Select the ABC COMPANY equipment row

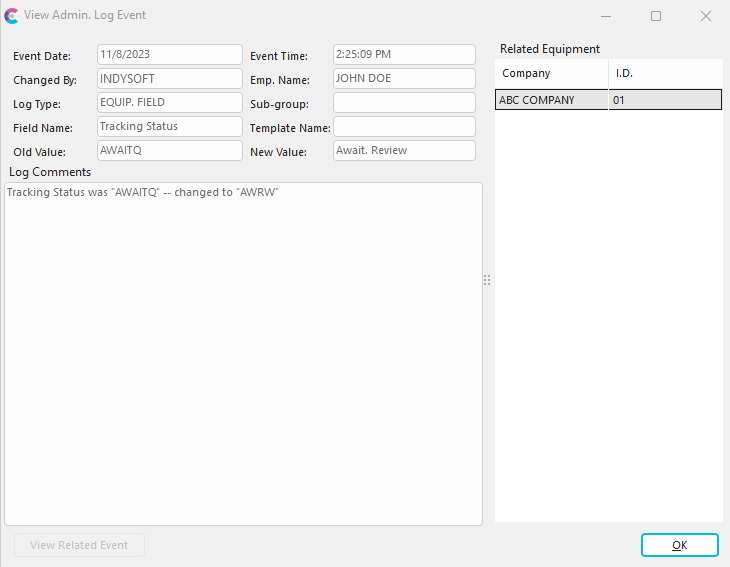point(550,100)
